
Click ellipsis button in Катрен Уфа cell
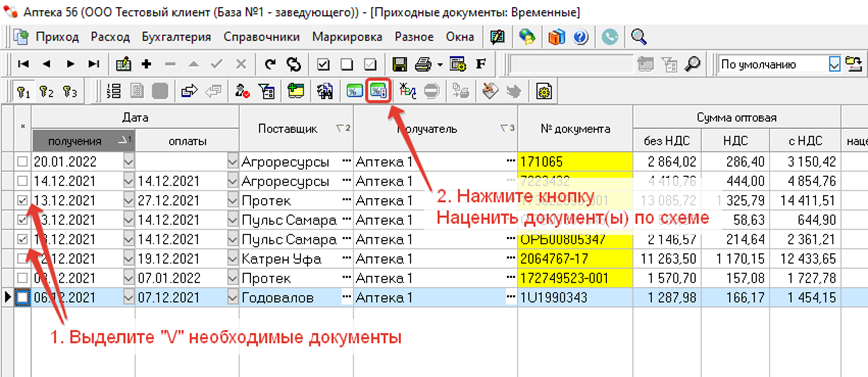coord(347,259)
